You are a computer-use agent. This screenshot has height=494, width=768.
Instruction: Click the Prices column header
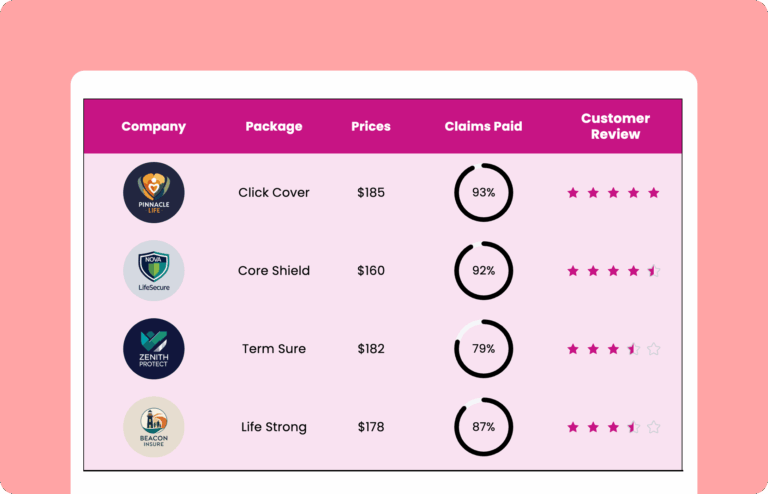tap(371, 126)
